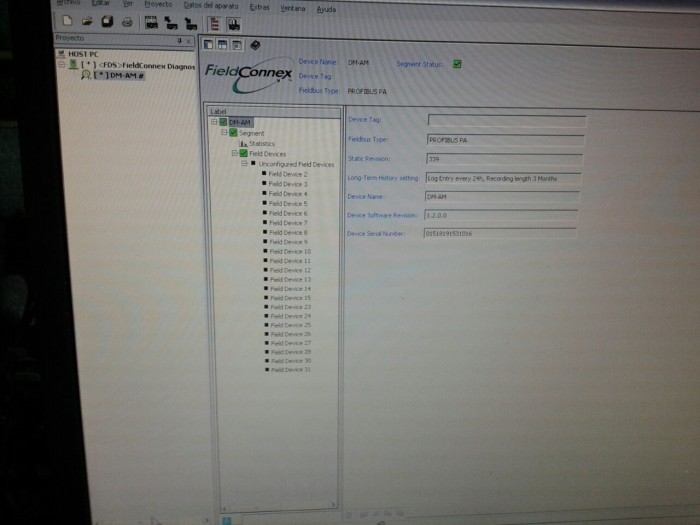The image size is (700, 525).
Task: Click scroll-right arrow of tree panel
Action: tap(333, 505)
